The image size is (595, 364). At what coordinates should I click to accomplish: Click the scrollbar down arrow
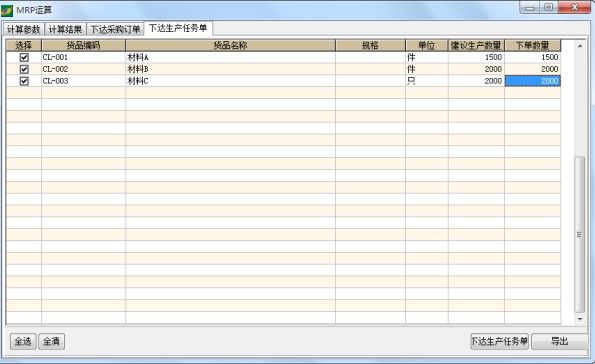(x=580, y=319)
